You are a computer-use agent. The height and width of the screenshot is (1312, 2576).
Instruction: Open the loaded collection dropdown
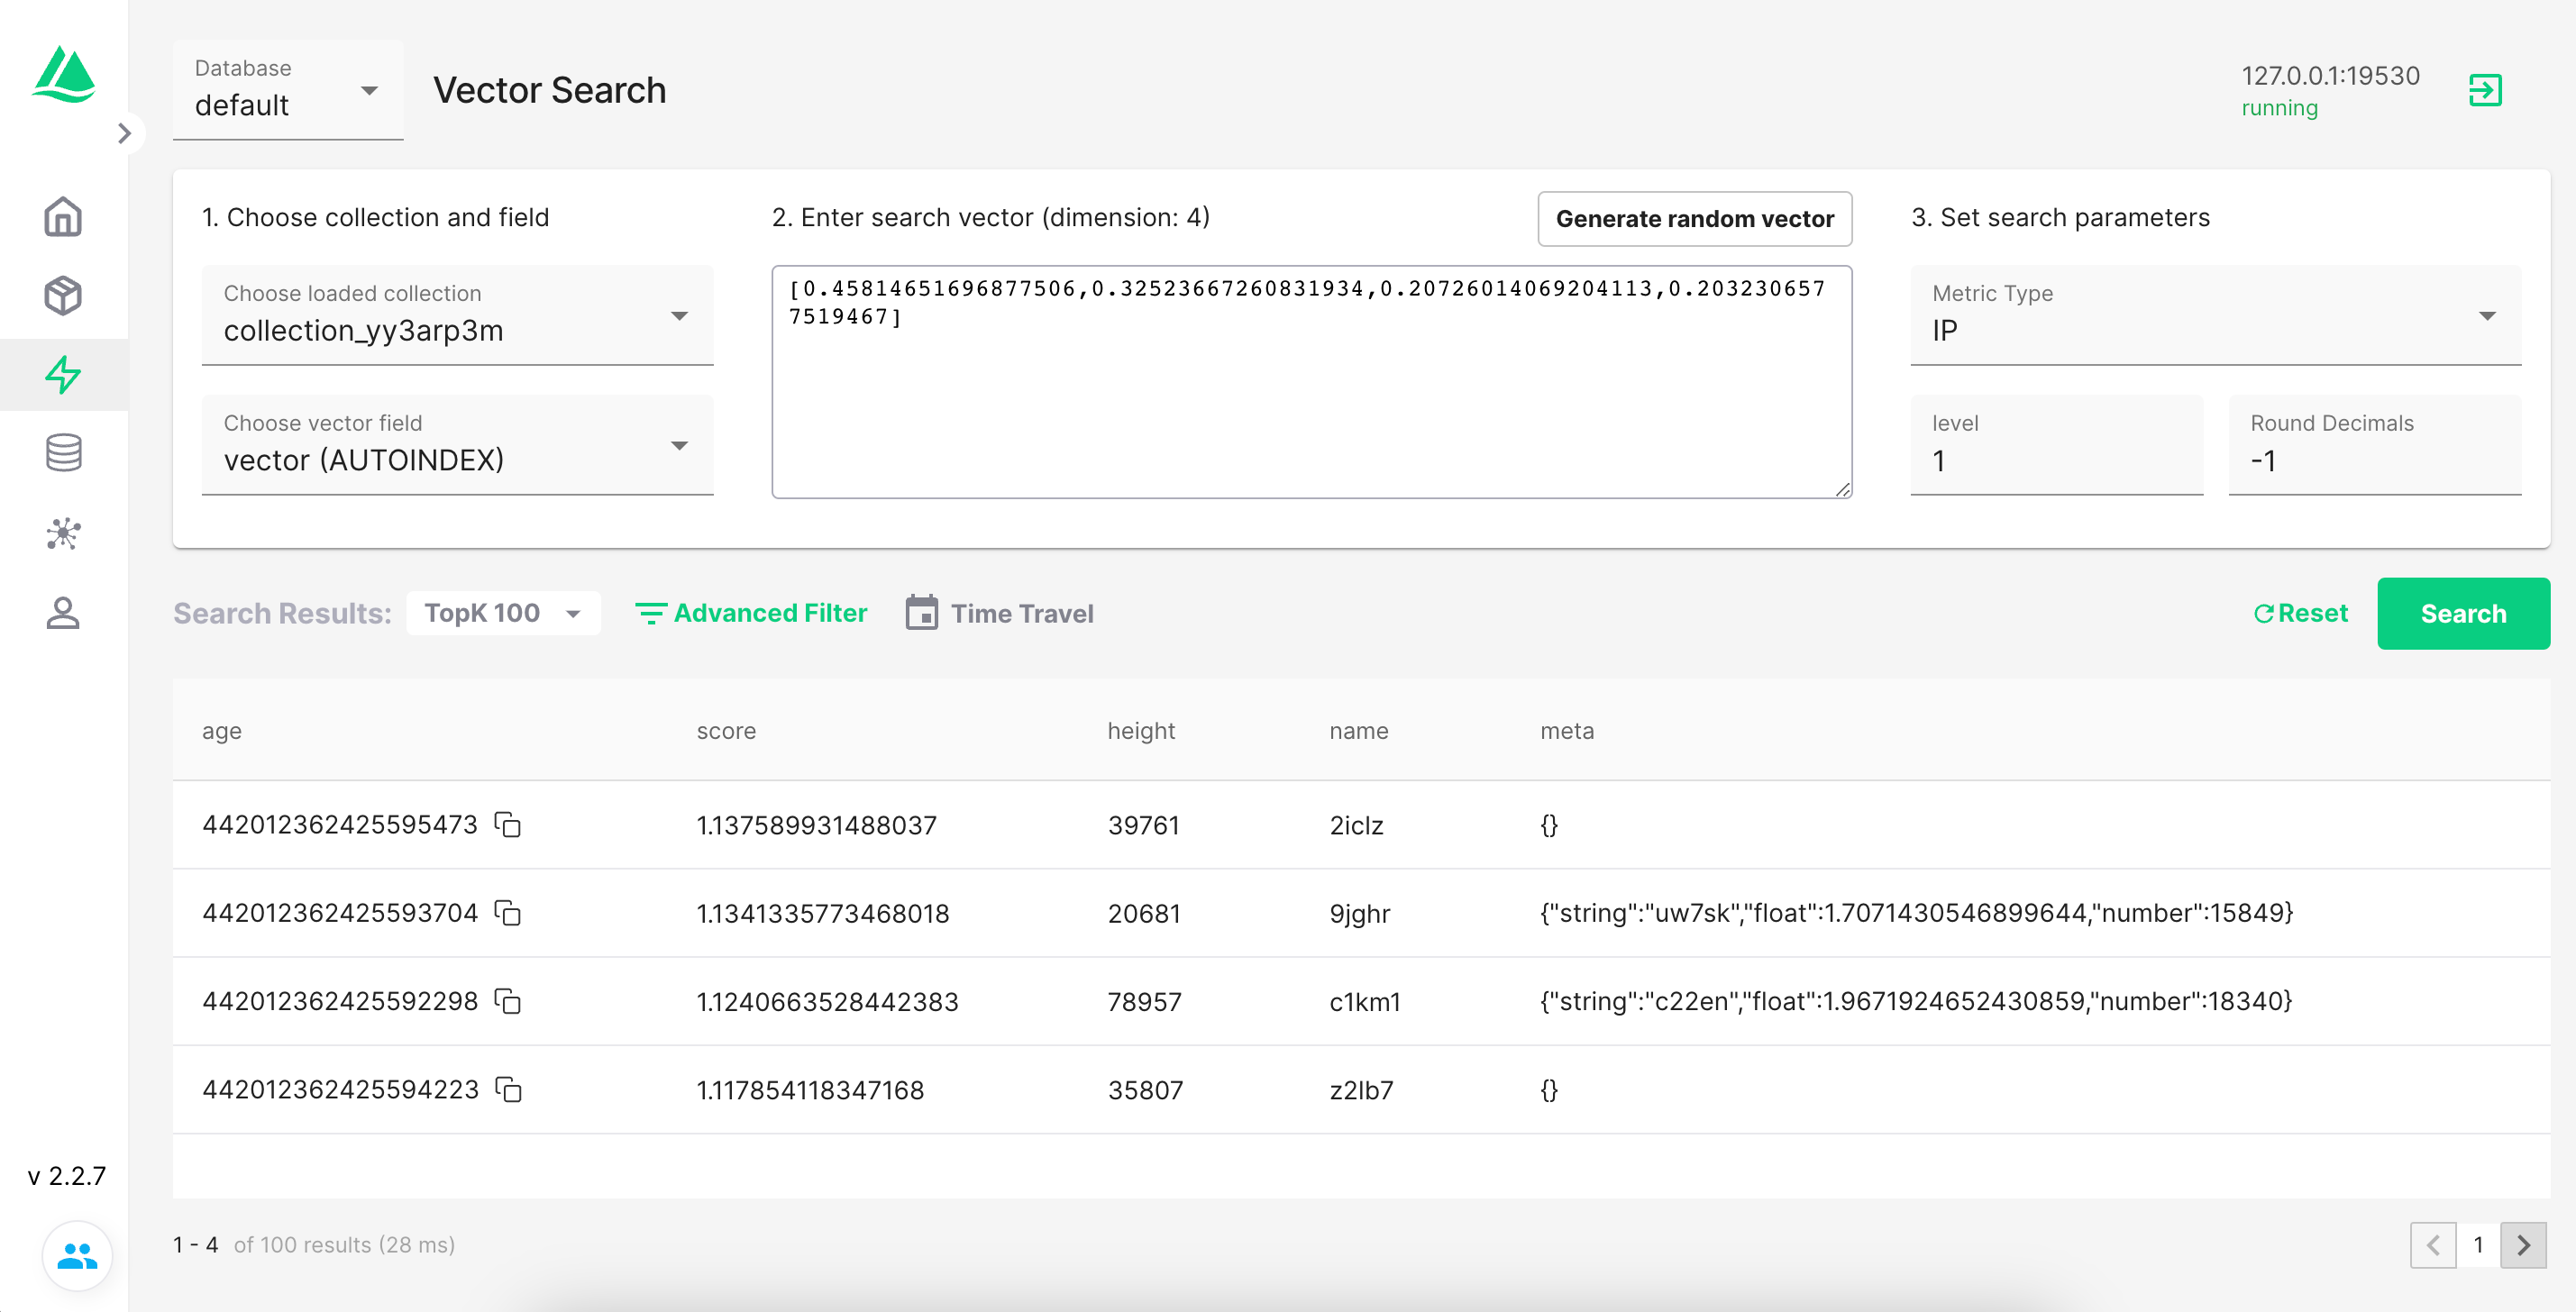(457, 315)
